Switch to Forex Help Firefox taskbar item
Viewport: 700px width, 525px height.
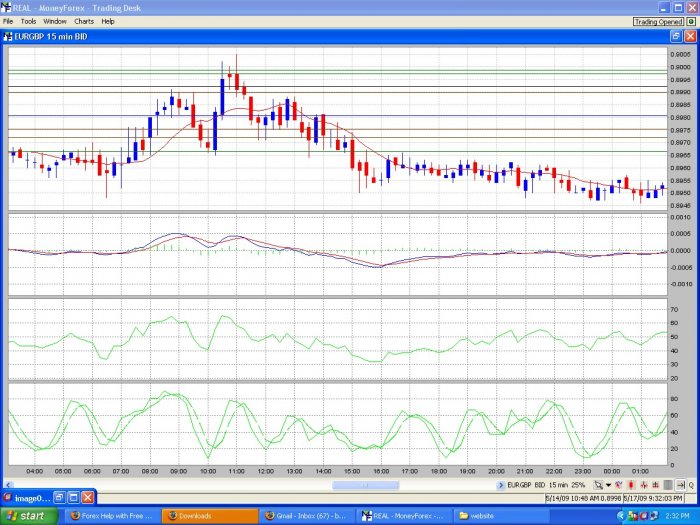[111, 516]
